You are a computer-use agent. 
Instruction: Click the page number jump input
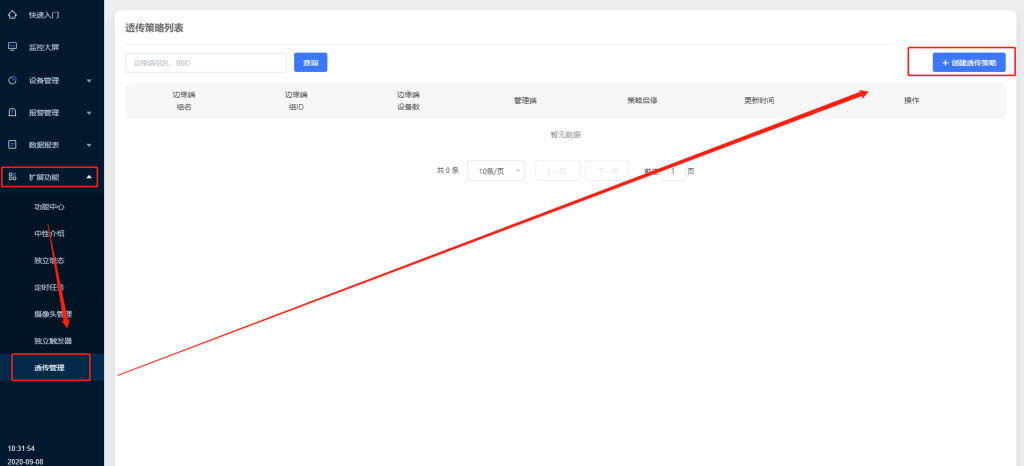coord(673,171)
